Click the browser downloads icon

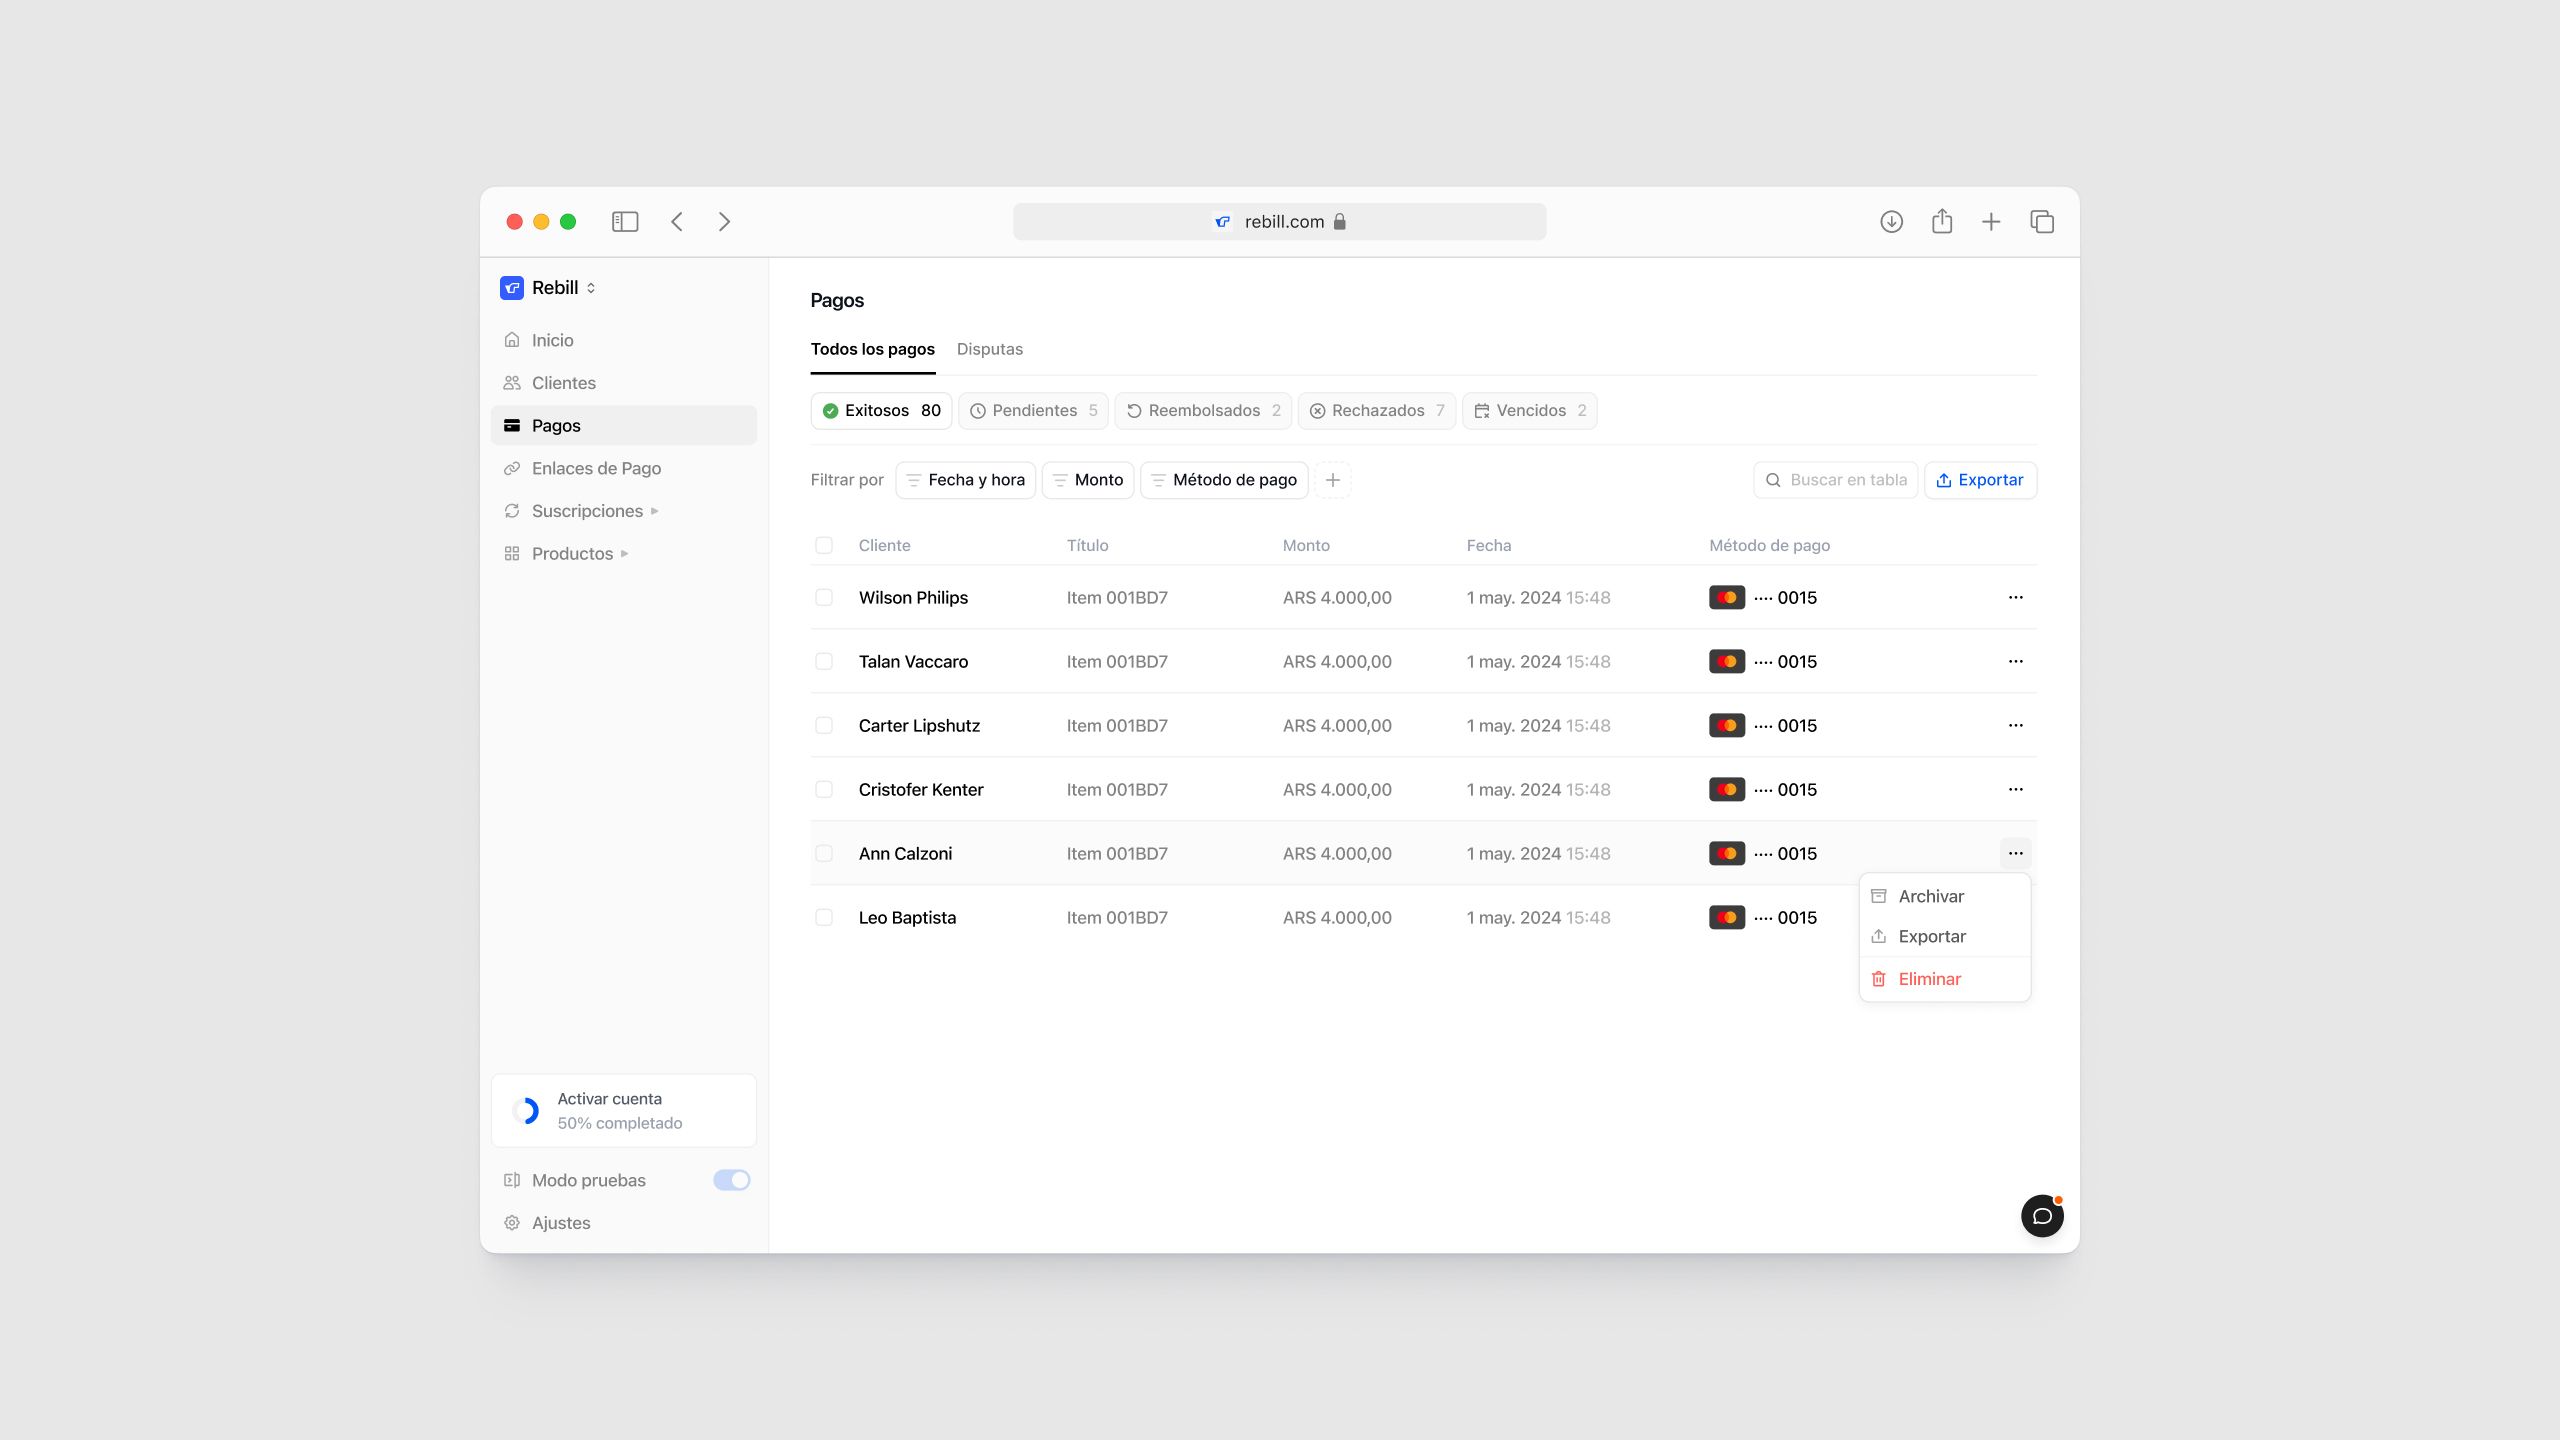pyautogui.click(x=1891, y=221)
